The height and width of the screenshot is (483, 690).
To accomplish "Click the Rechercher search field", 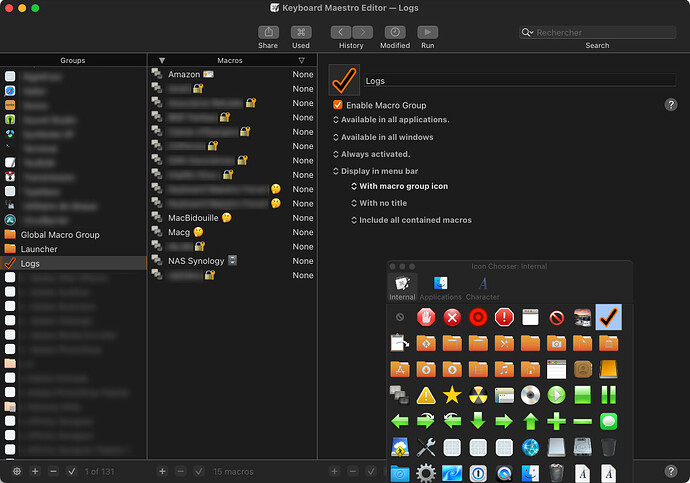I will (x=598, y=33).
